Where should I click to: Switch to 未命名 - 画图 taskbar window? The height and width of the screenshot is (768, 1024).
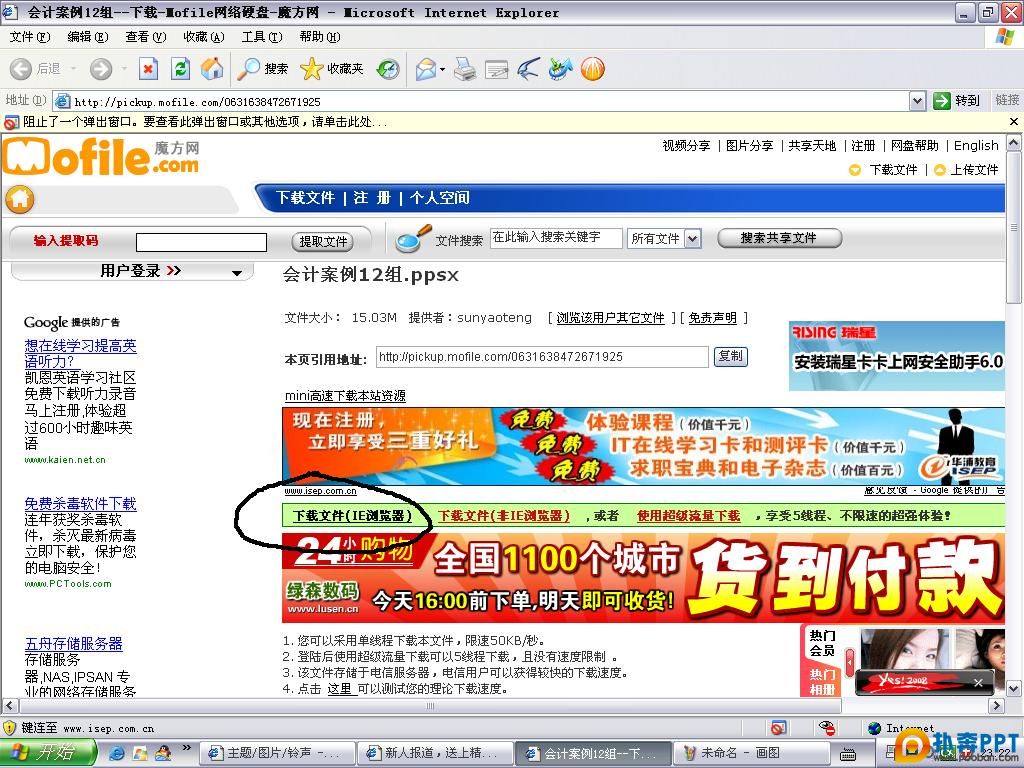pyautogui.click(x=751, y=753)
